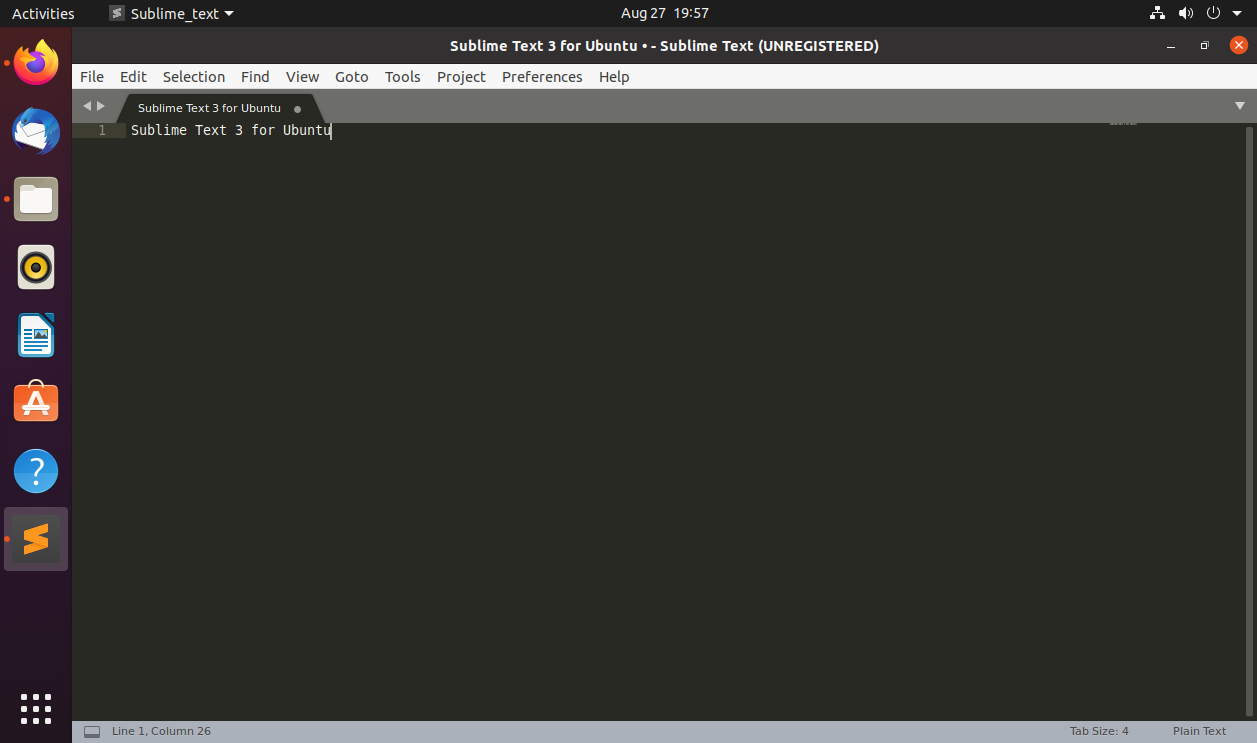The width and height of the screenshot is (1257, 743).
Task: Change Tab Size: 4 setting
Action: click(x=1099, y=731)
